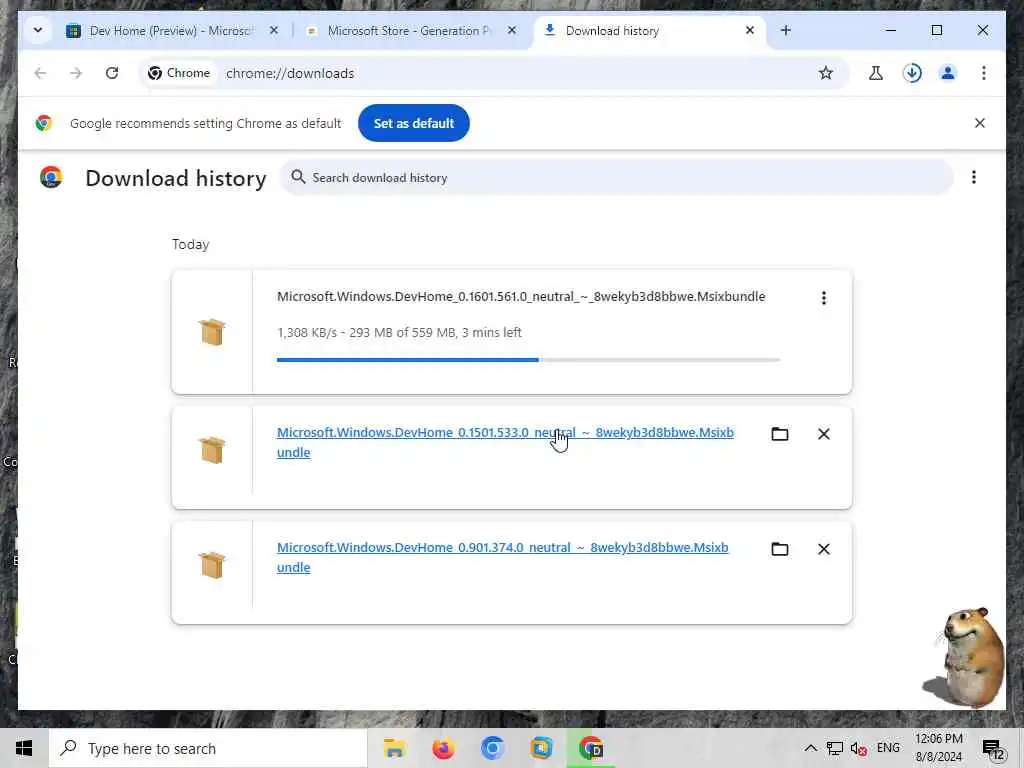1024x768 pixels.
Task: Close the Download history tab
Action: tap(750, 31)
